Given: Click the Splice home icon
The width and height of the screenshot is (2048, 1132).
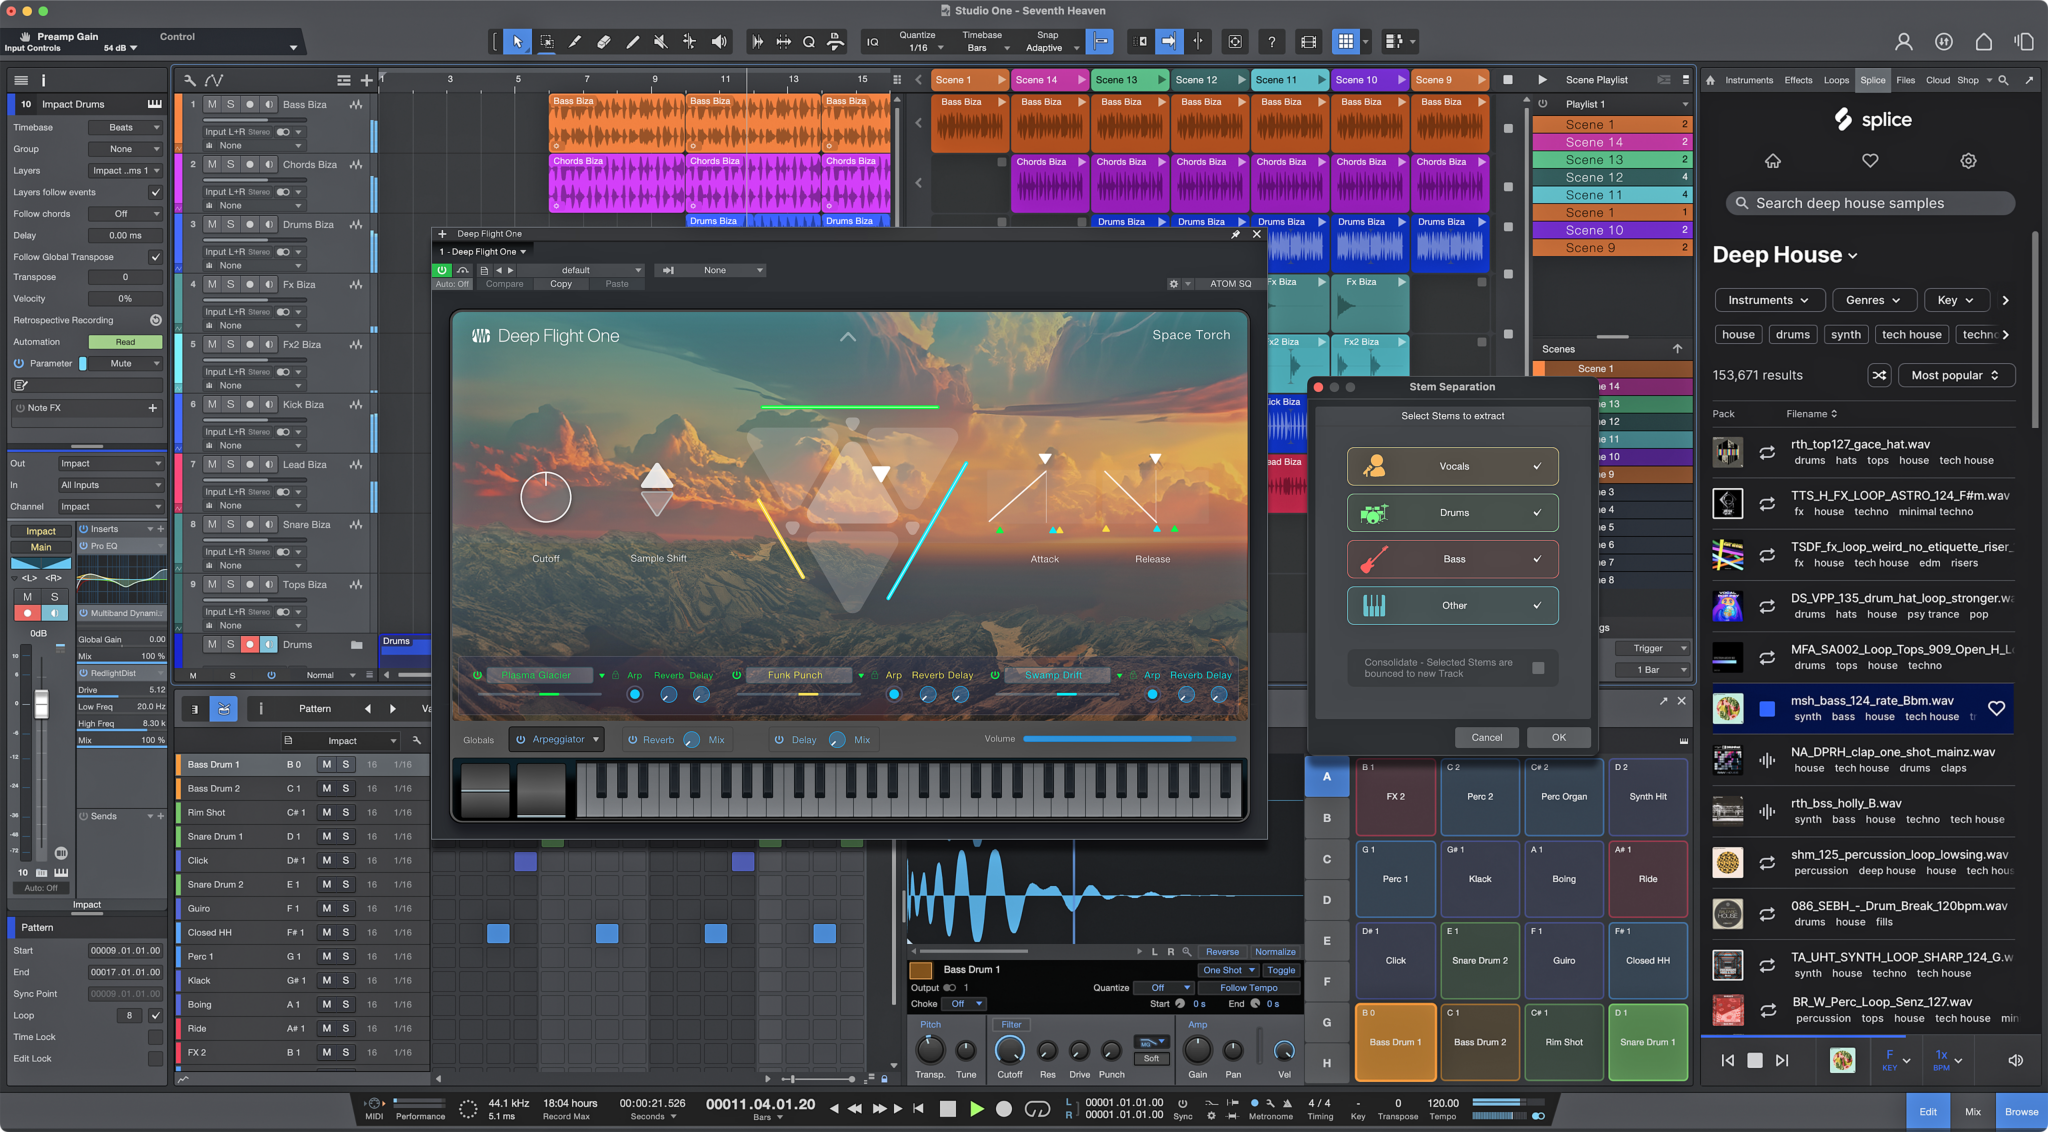Looking at the screenshot, I should point(1772,161).
